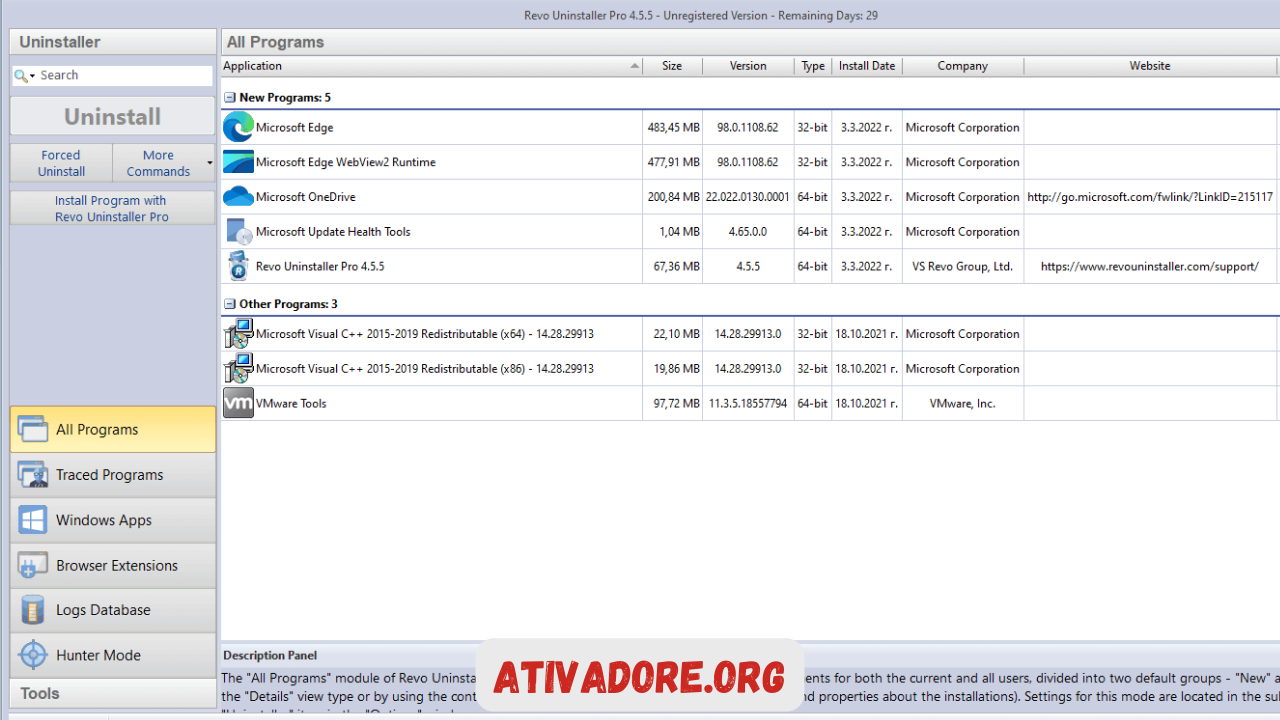Click the large Uninstall button

(x=113, y=116)
